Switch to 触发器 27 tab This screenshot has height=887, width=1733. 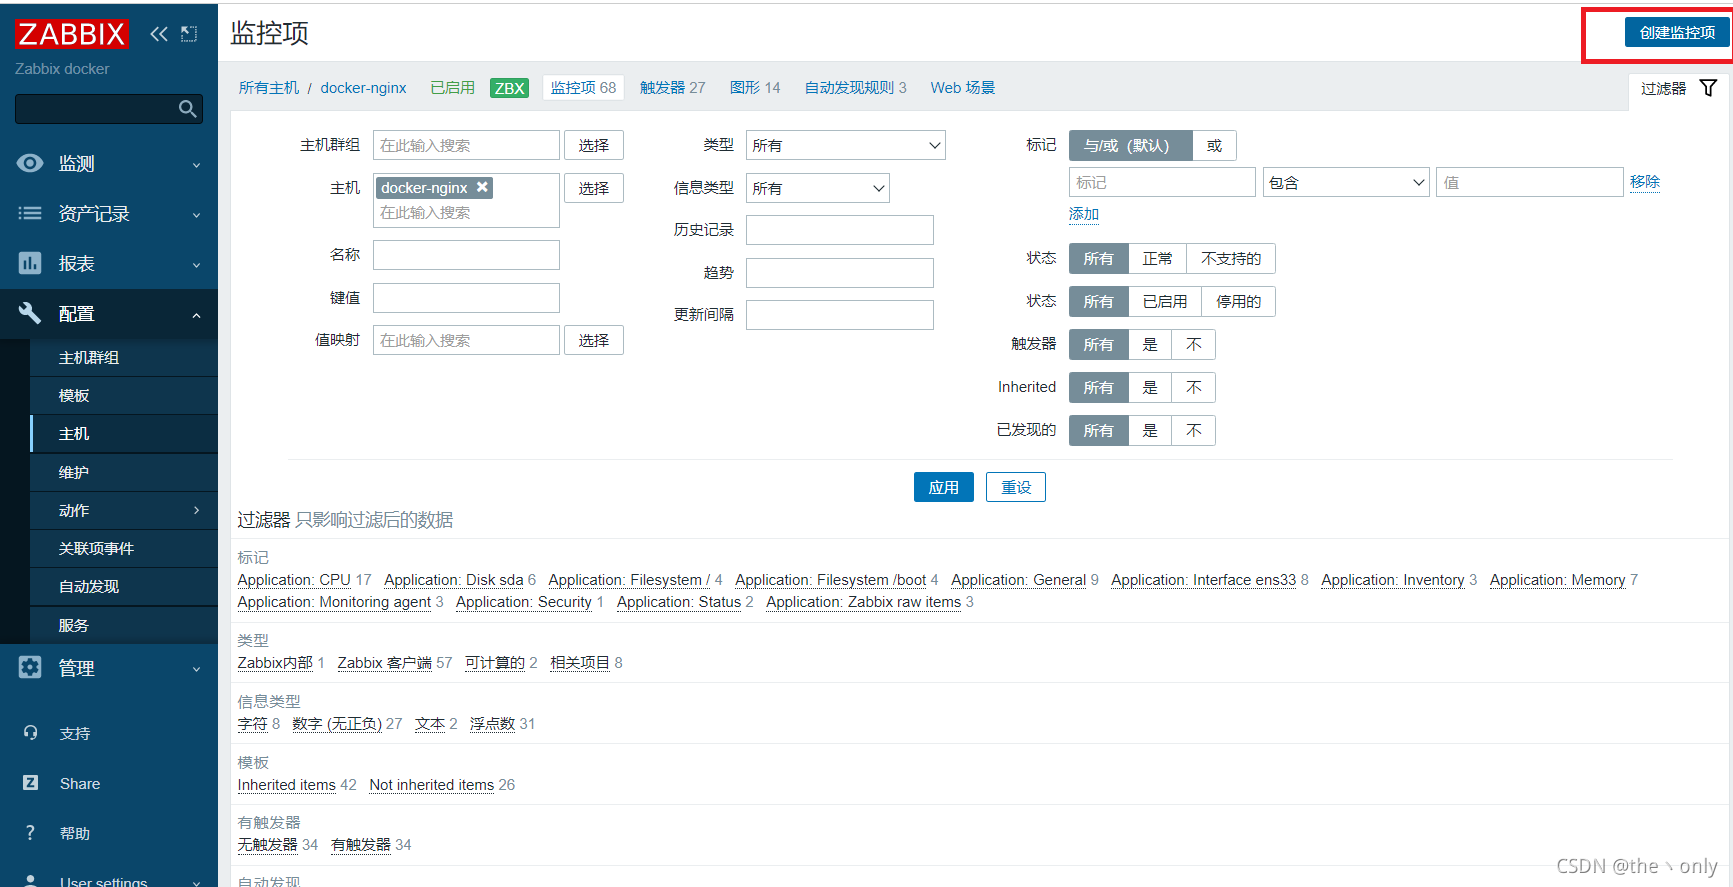click(x=673, y=88)
